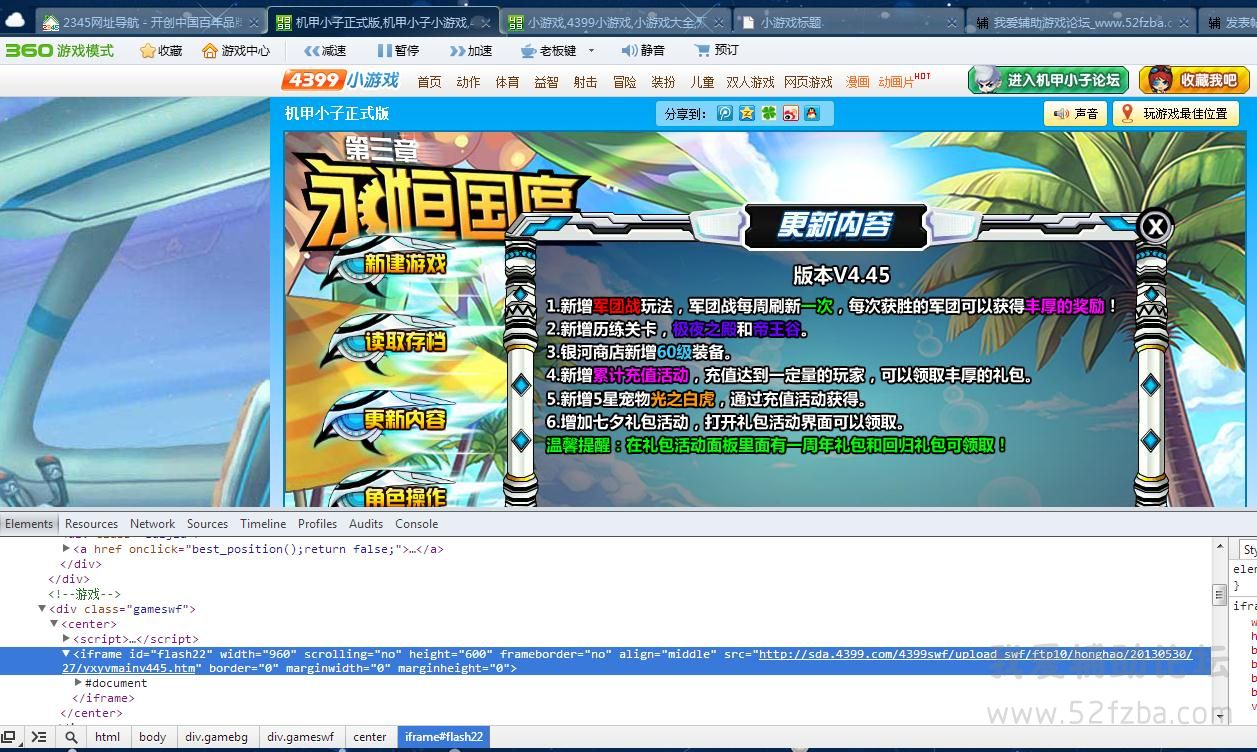
Task: Collapse the iframe flash22 node
Action: [67, 654]
